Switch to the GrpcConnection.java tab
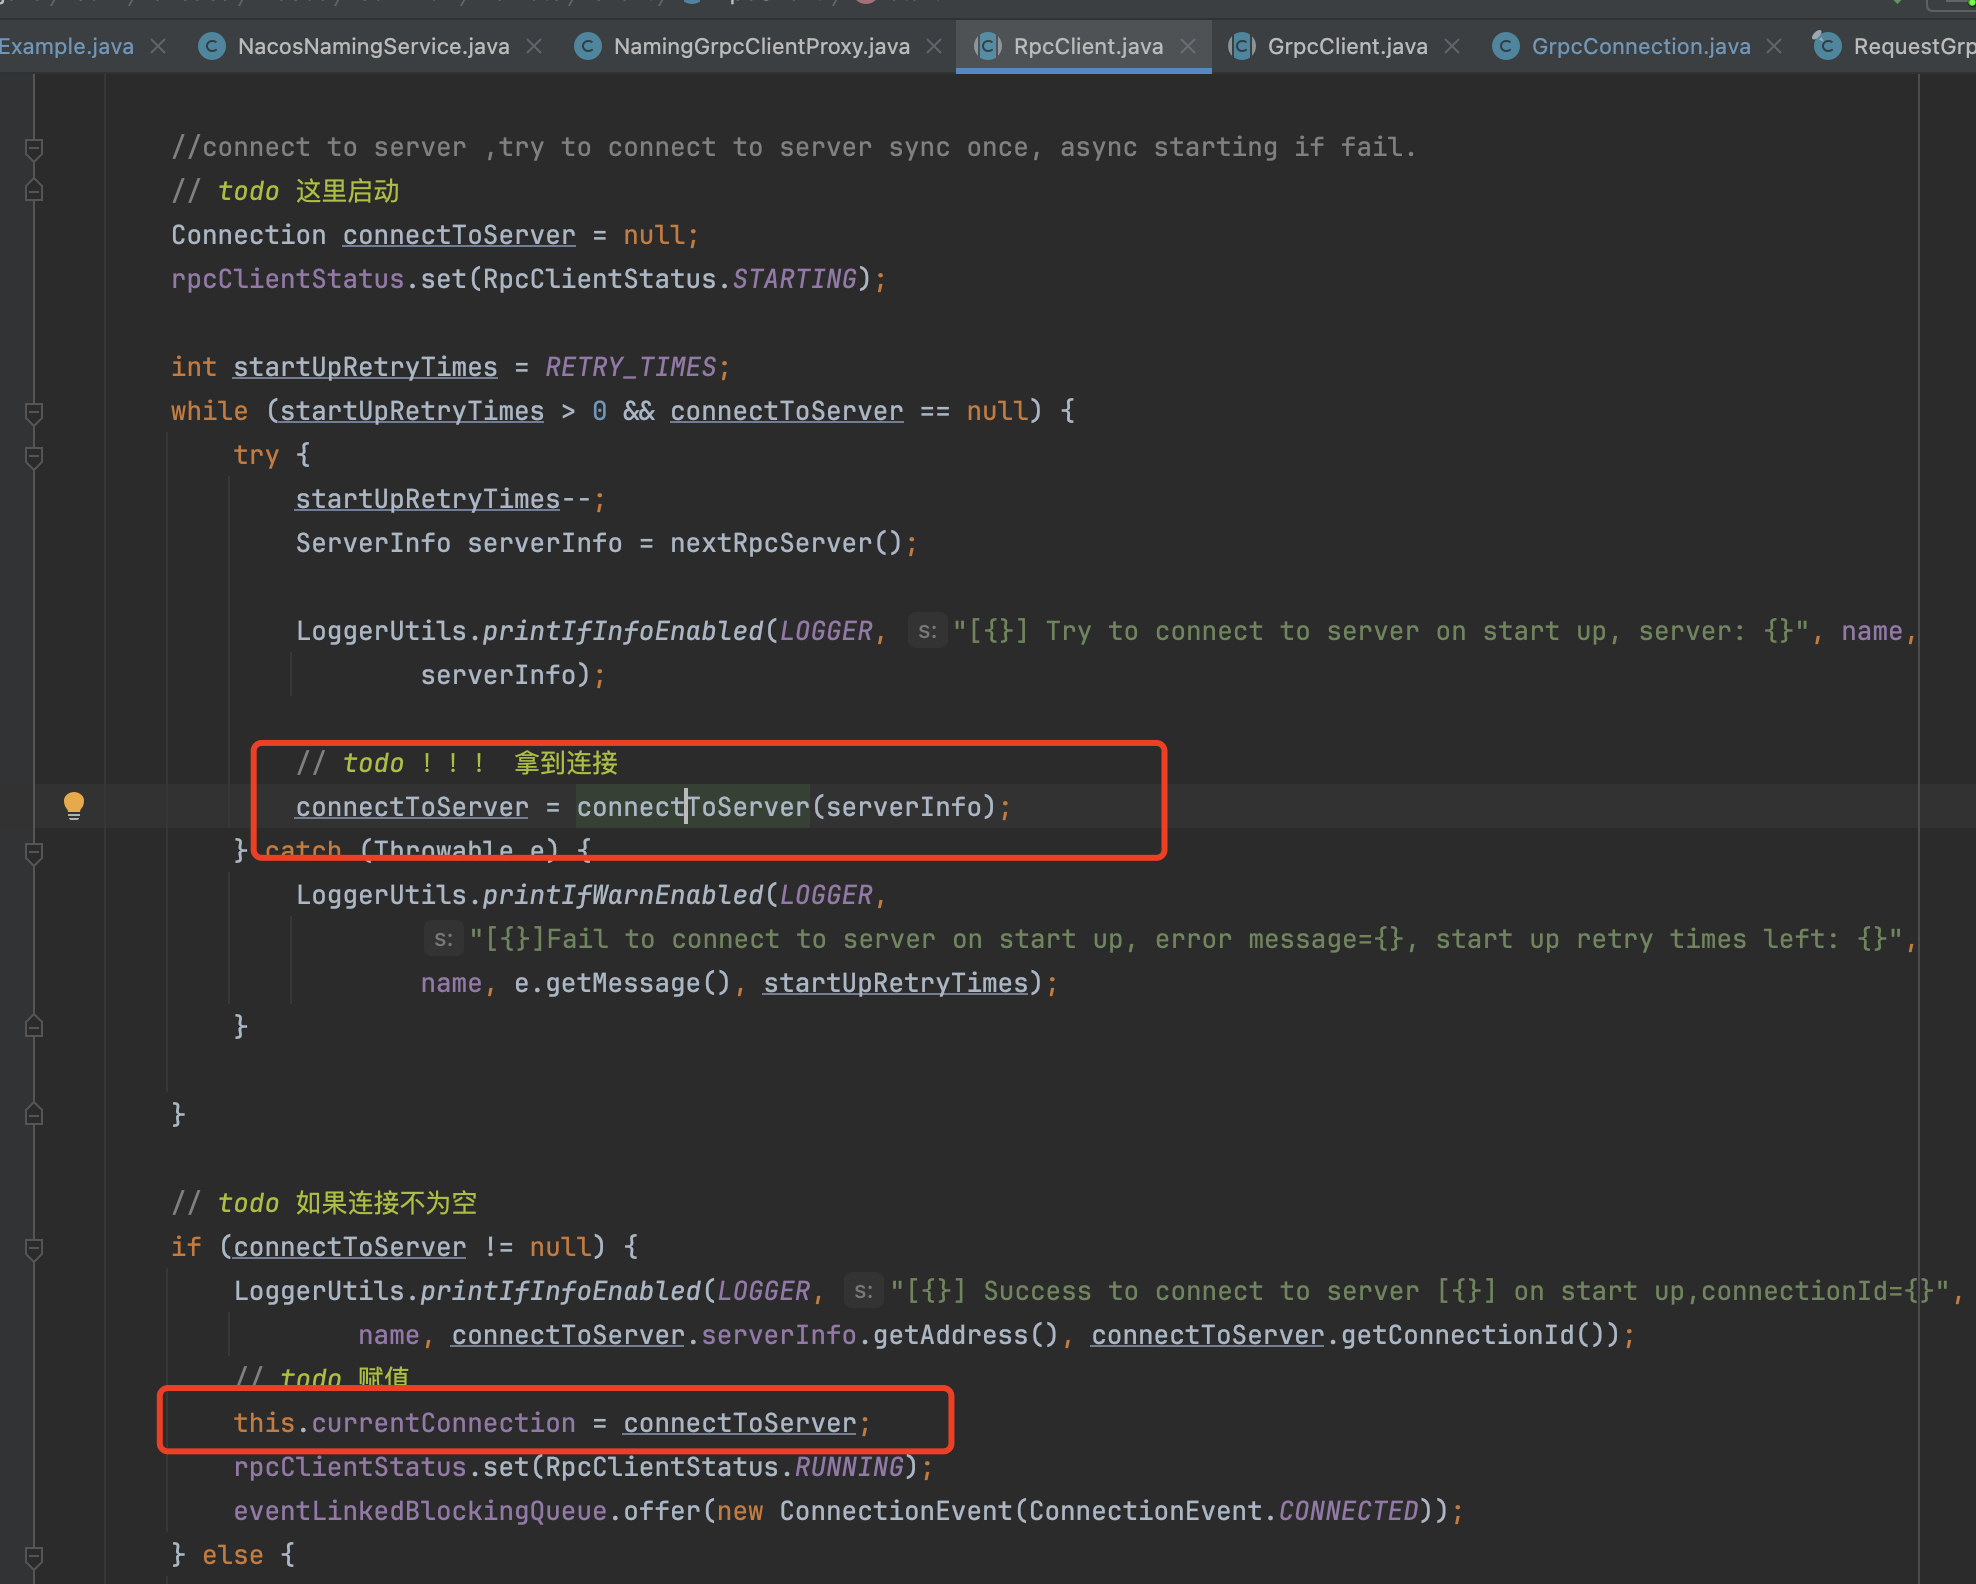1976x1584 pixels. point(1641,46)
